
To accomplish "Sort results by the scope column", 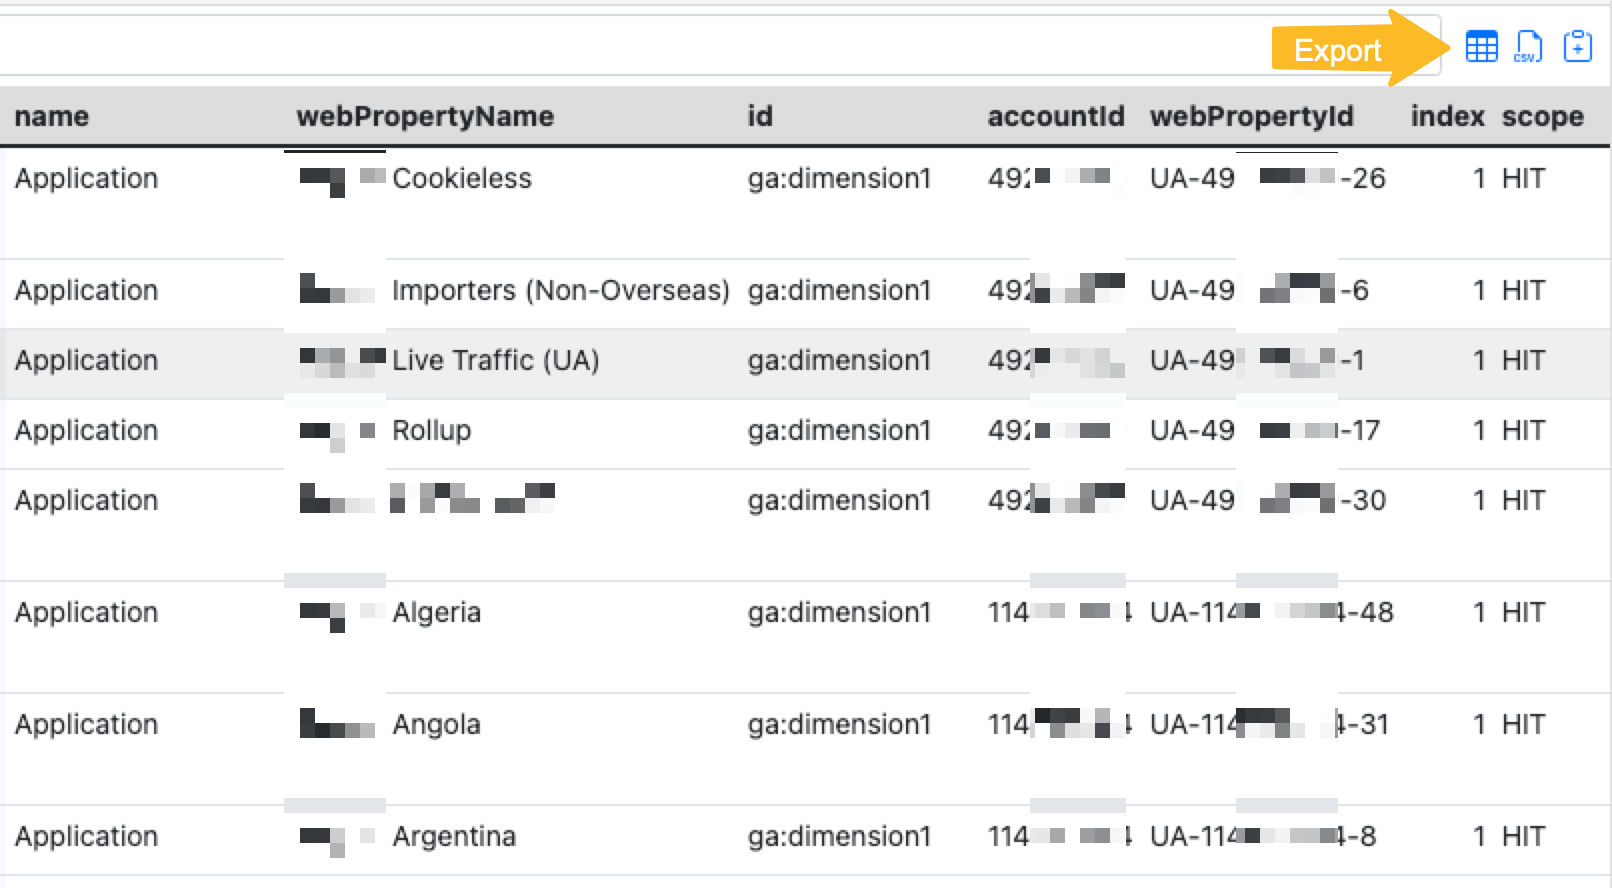I will (x=1542, y=116).
